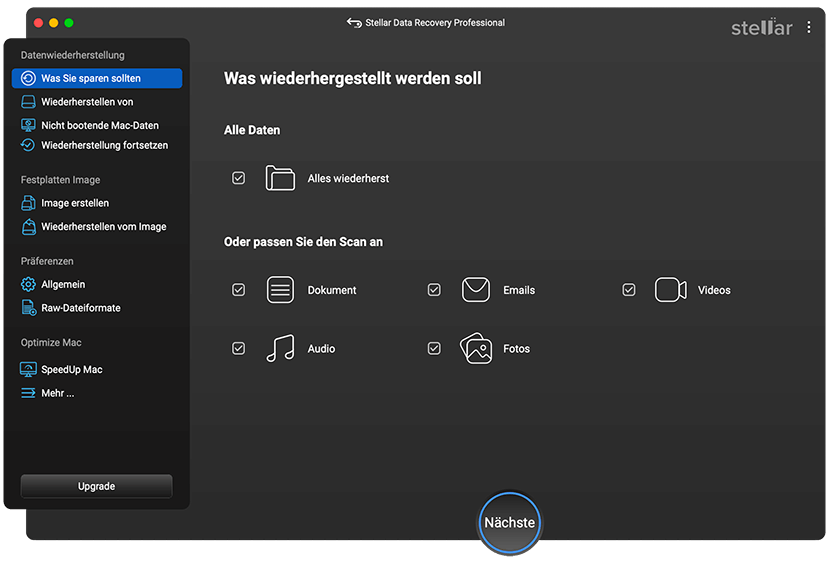The image size is (831, 568).
Task: Toggle the Videos checkbox
Action: (629, 290)
